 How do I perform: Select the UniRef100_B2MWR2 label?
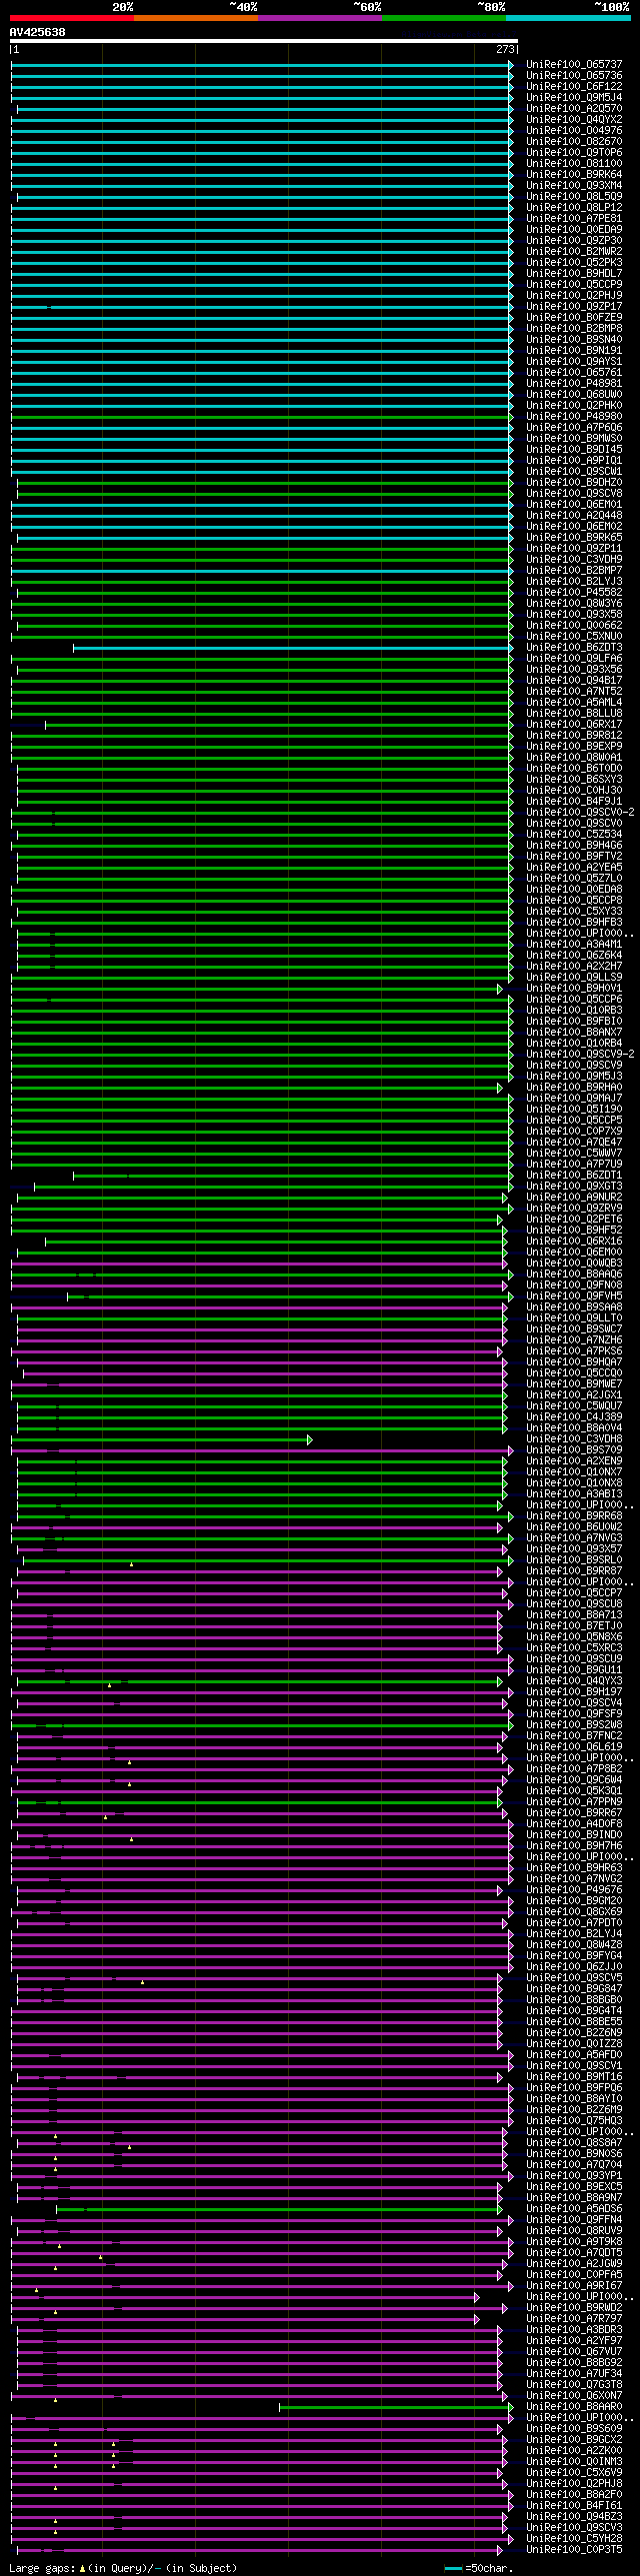(x=574, y=252)
